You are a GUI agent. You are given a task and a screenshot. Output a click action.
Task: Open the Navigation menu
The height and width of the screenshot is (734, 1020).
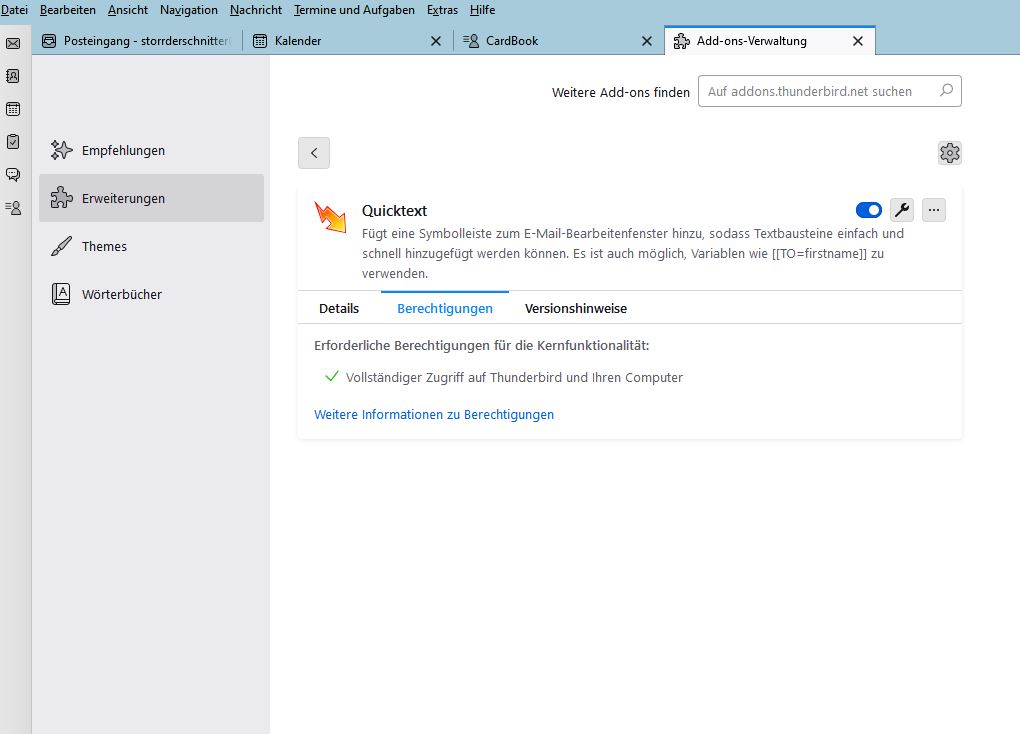pyautogui.click(x=189, y=10)
